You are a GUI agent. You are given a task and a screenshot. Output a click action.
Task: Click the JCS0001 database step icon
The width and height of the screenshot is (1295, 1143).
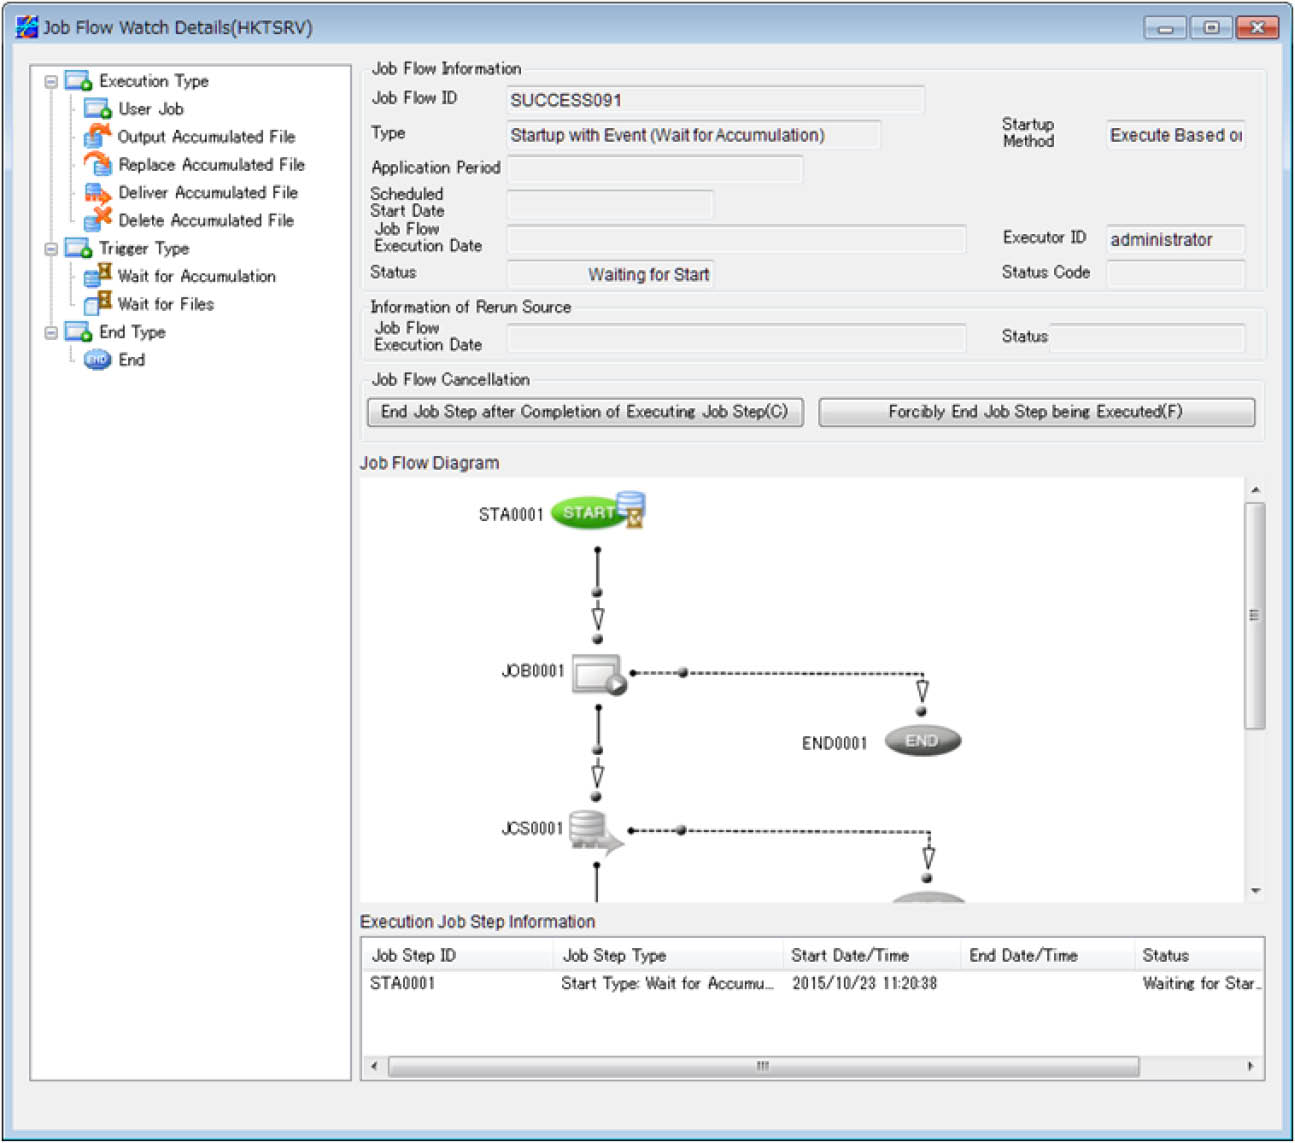[593, 831]
